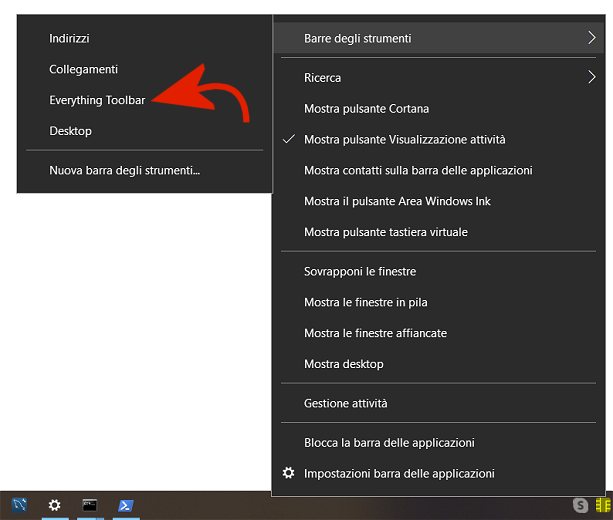Open the Indirizzi toolbar entry
This screenshot has height=520, width=613.
pos(144,38)
